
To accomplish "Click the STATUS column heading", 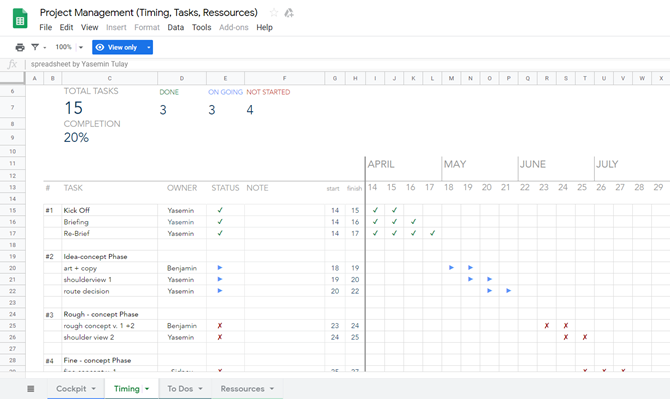I will 225,188.
